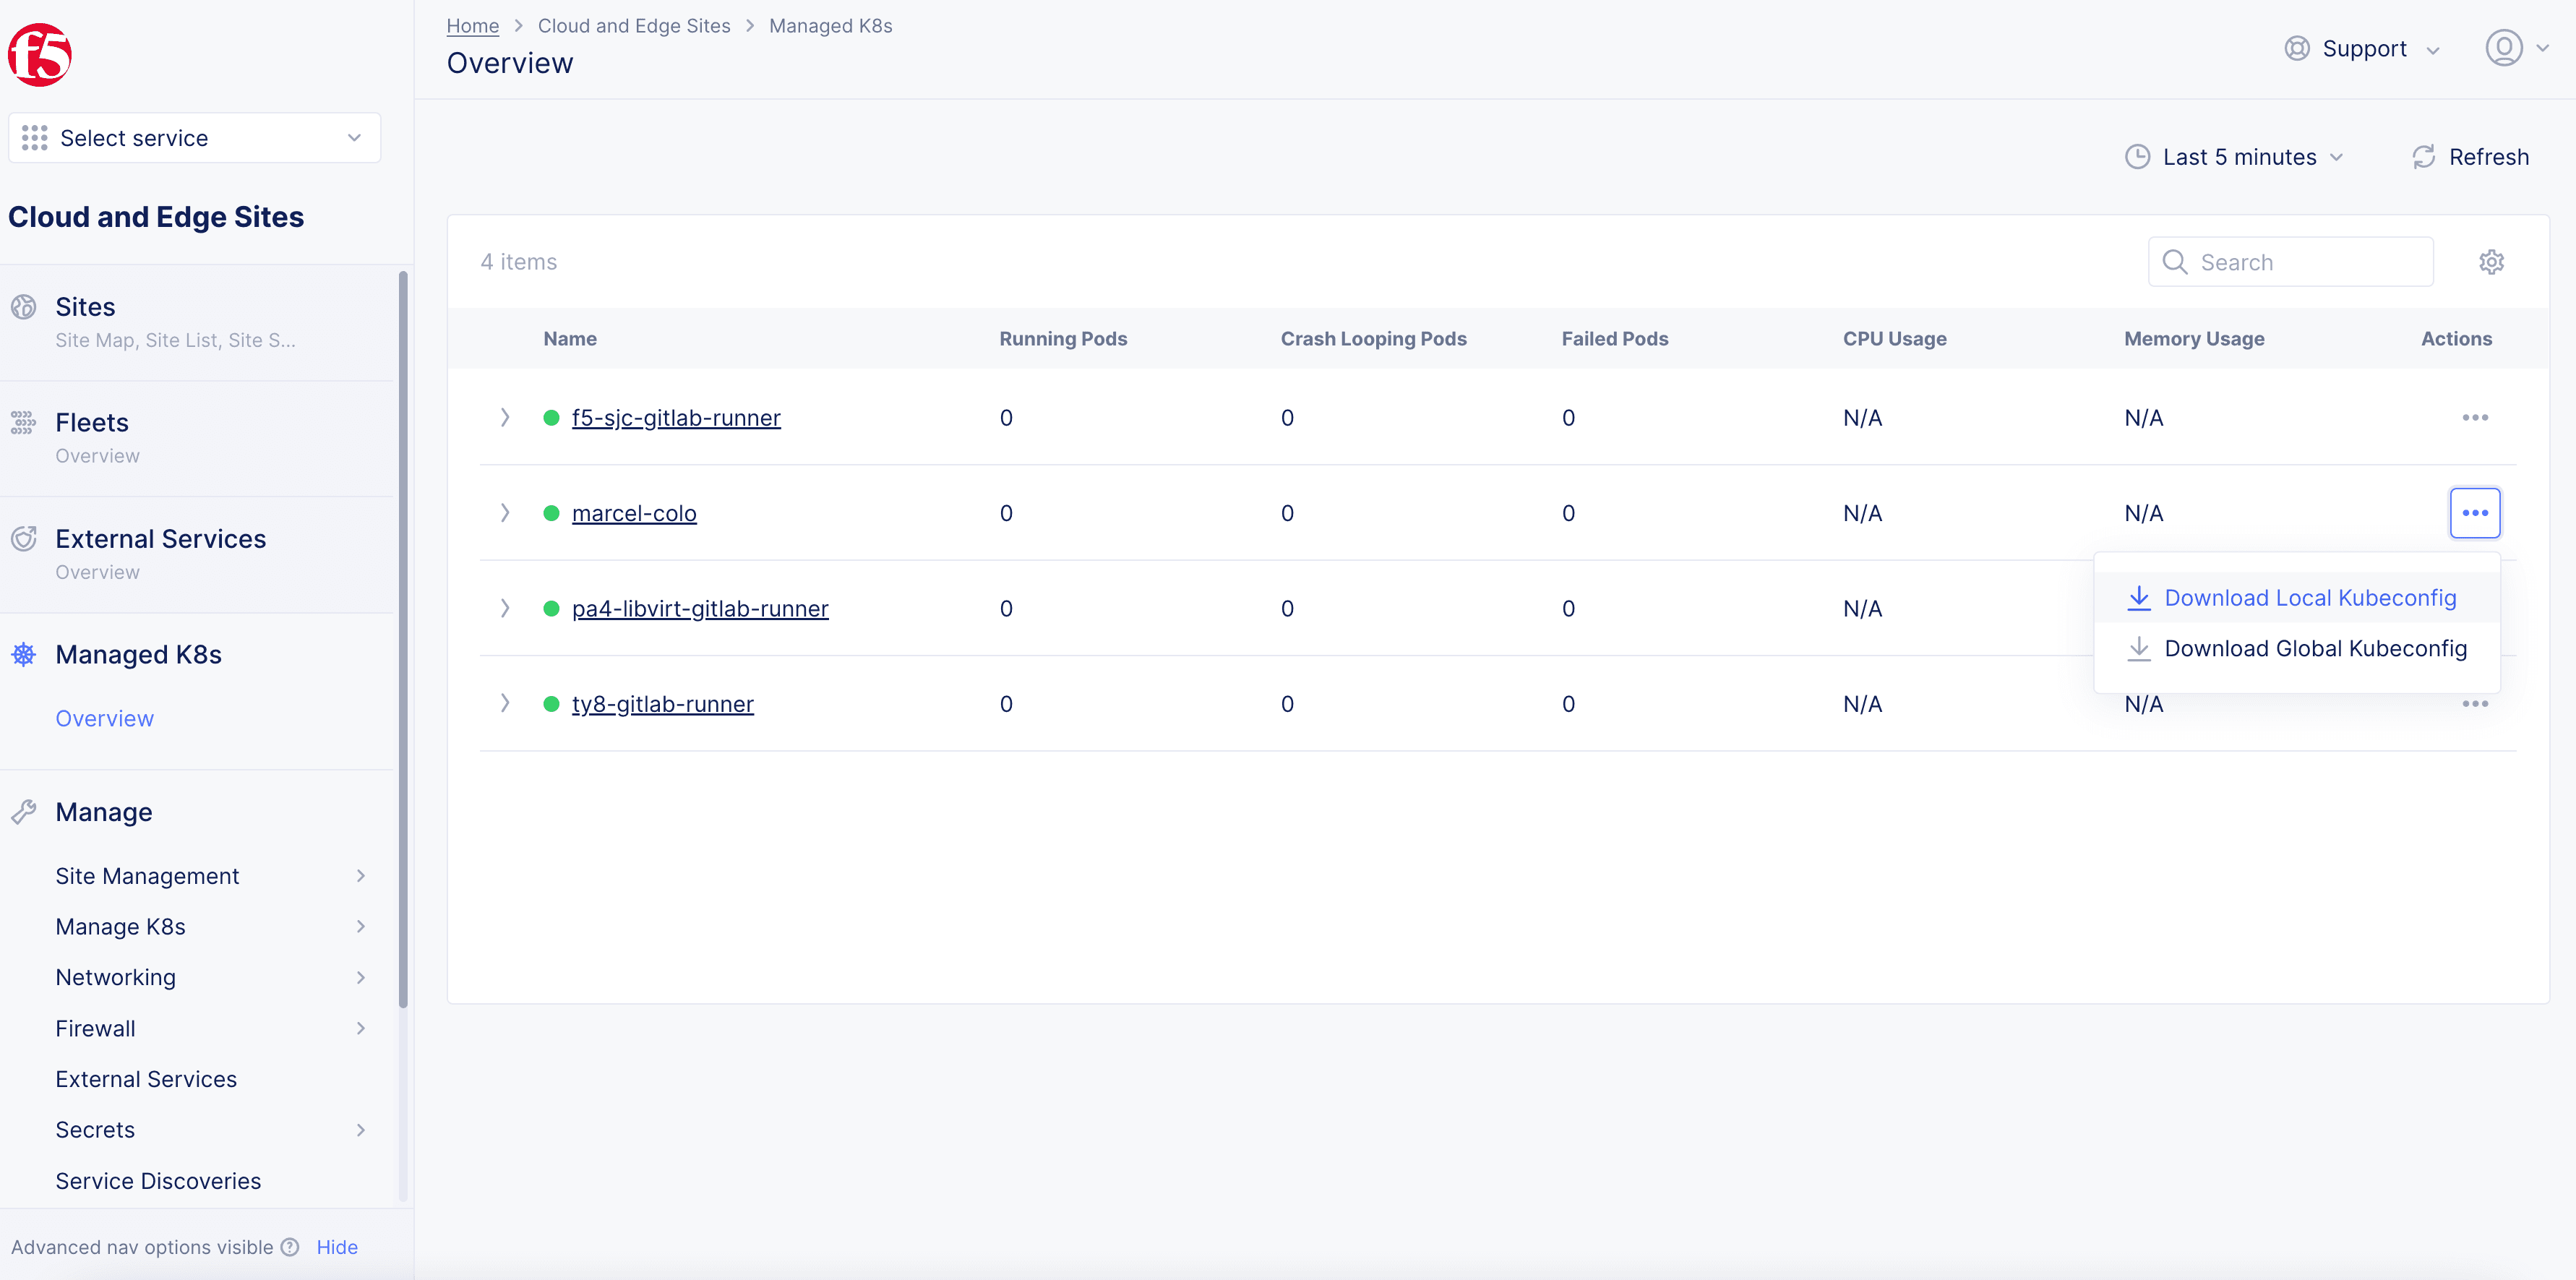
Task: Expand the pa4-libvirt-gitlab-runner row chevron
Action: 505,608
